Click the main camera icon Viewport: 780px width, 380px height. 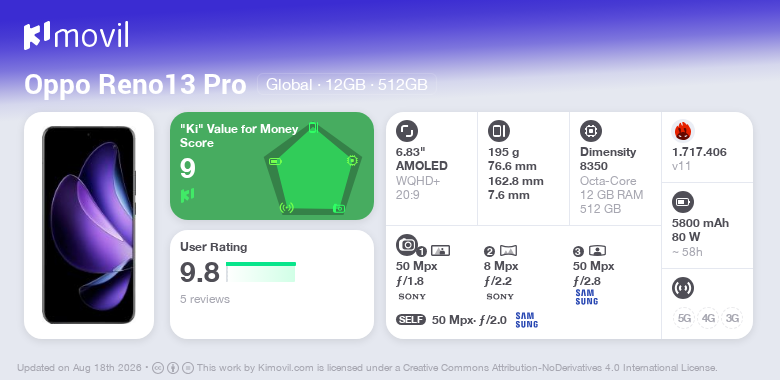coord(407,244)
